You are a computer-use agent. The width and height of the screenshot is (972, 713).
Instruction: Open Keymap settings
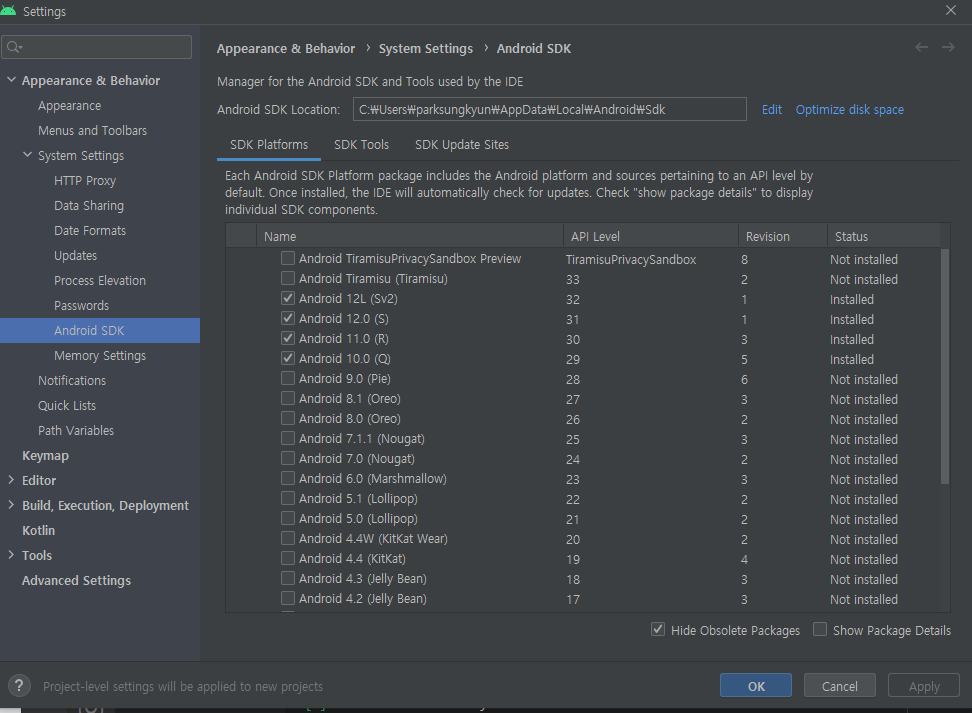45,456
